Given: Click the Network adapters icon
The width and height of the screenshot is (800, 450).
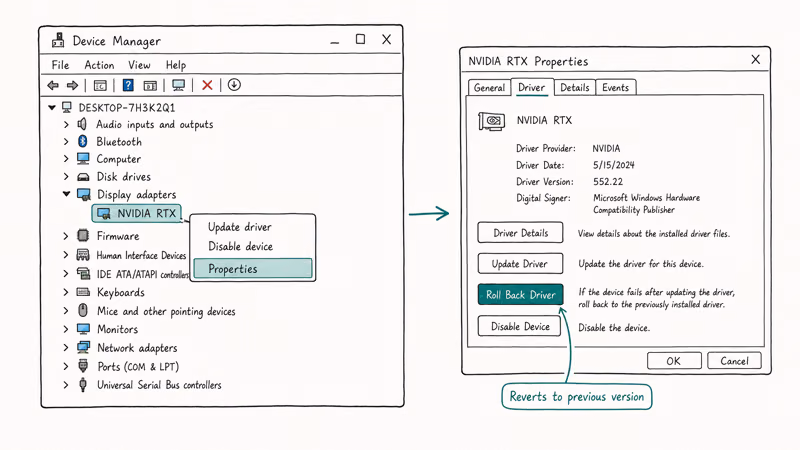Looking at the screenshot, I should click(x=83, y=347).
